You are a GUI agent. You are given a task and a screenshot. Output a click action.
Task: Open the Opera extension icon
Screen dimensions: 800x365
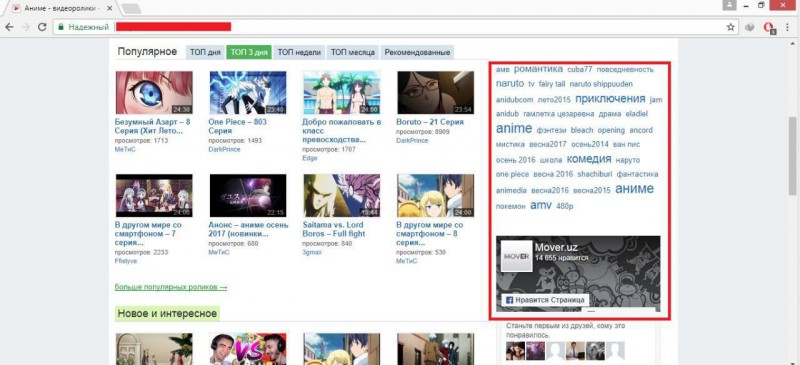[768, 28]
